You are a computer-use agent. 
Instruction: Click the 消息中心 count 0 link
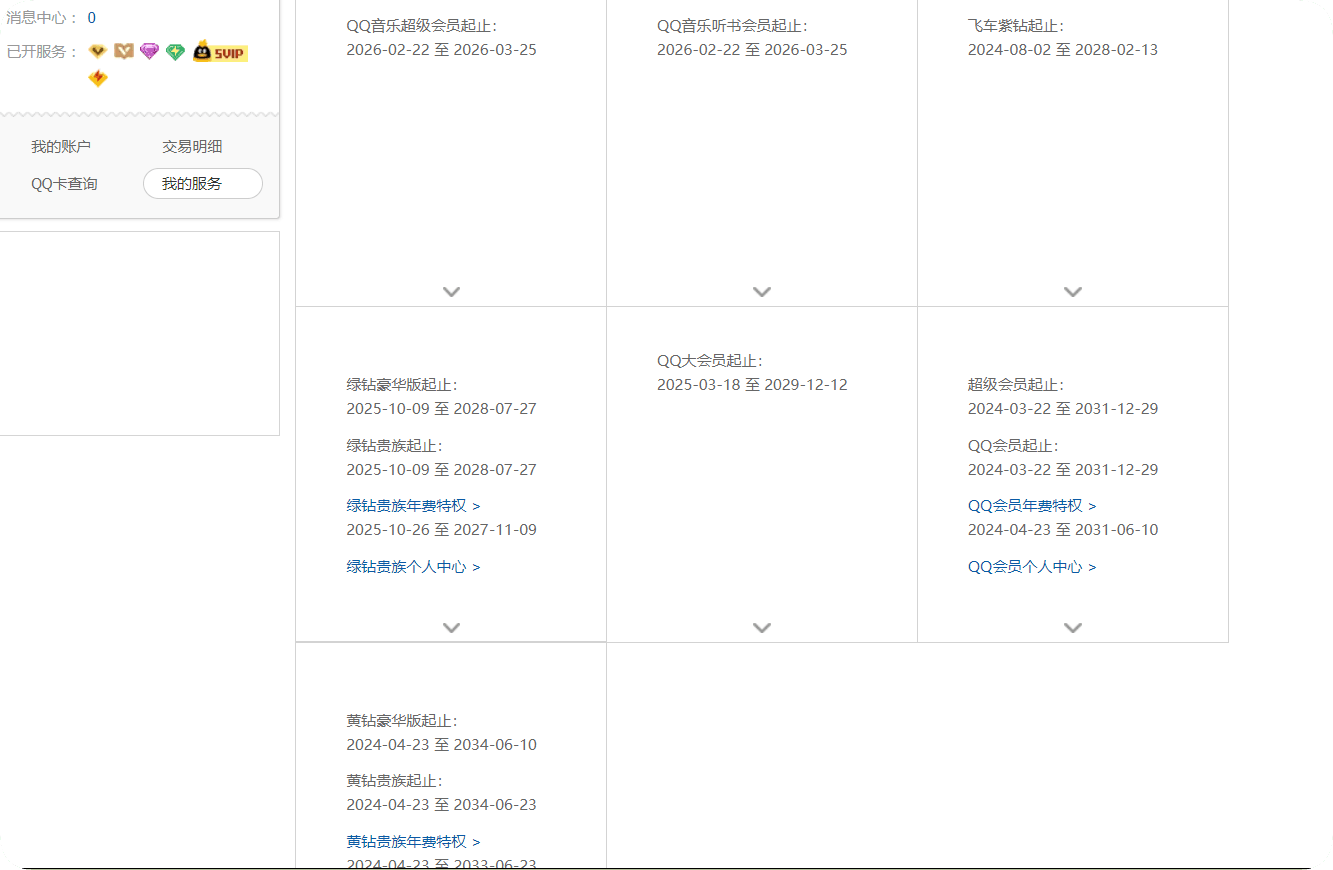[x=92, y=18]
